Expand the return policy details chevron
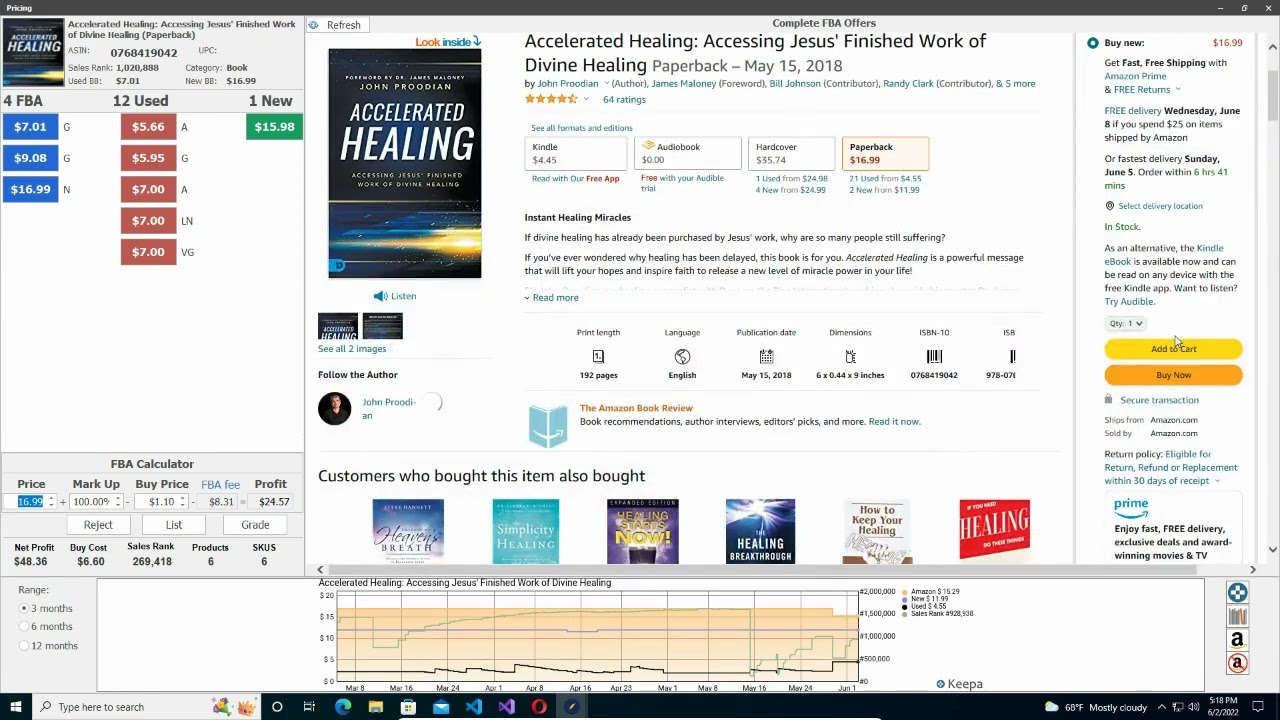The height and width of the screenshot is (720, 1280). coord(1217,481)
